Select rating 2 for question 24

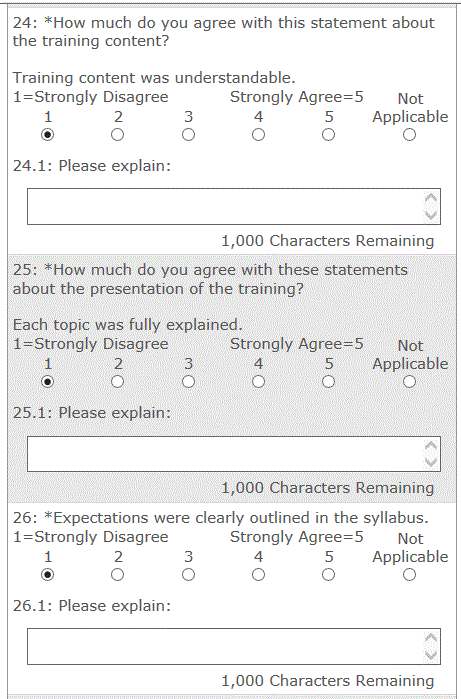tap(118, 135)
